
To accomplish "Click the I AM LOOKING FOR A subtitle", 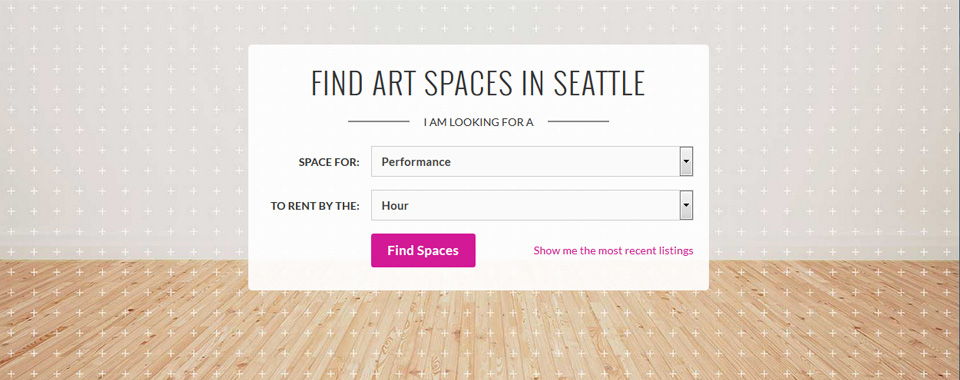I will click(478, 122).
